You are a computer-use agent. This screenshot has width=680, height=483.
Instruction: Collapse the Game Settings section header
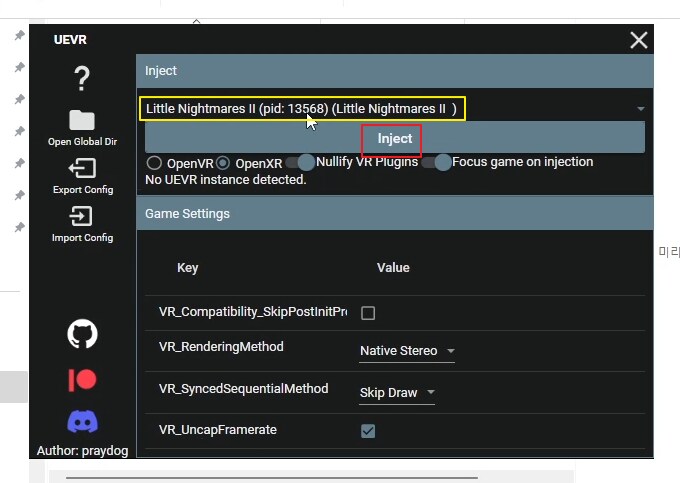point(394,214)
